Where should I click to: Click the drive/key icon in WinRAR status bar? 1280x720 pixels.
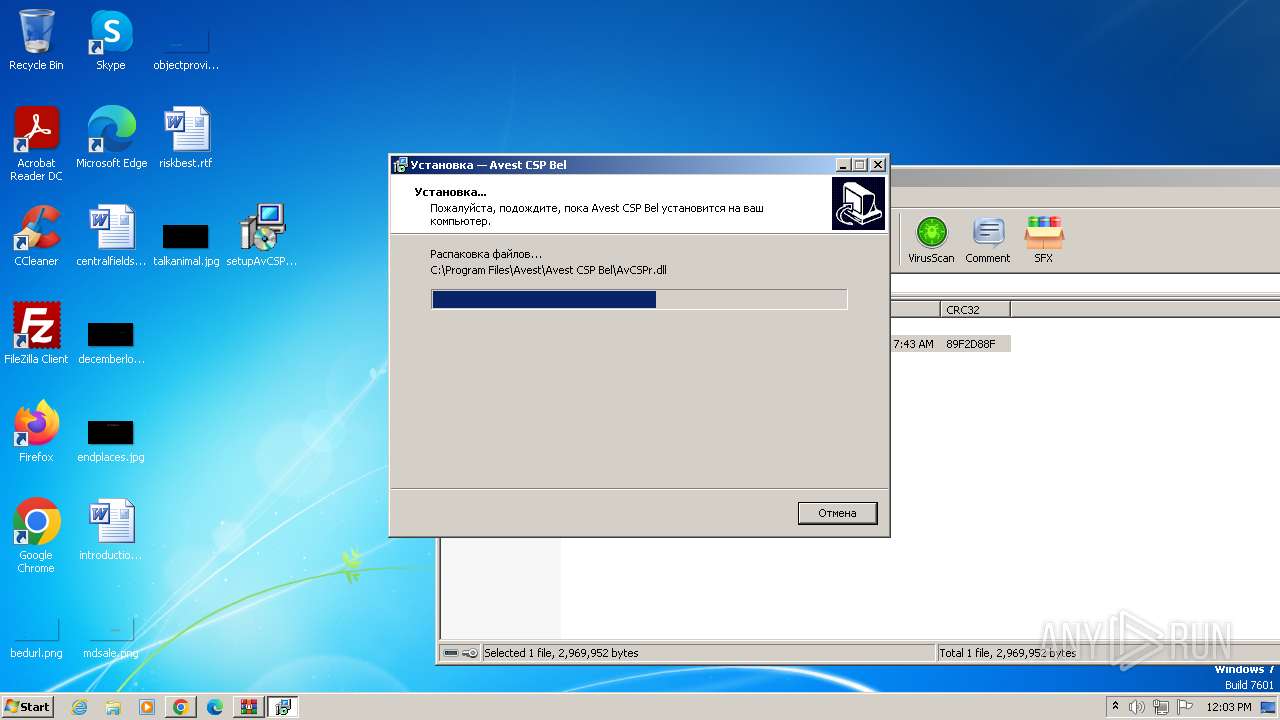(x=460, y=653)
